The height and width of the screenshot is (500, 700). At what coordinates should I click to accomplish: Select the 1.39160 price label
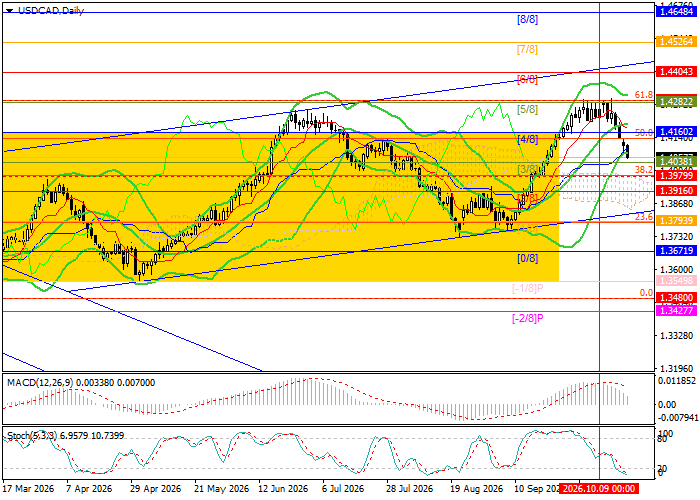coord(676,191)
